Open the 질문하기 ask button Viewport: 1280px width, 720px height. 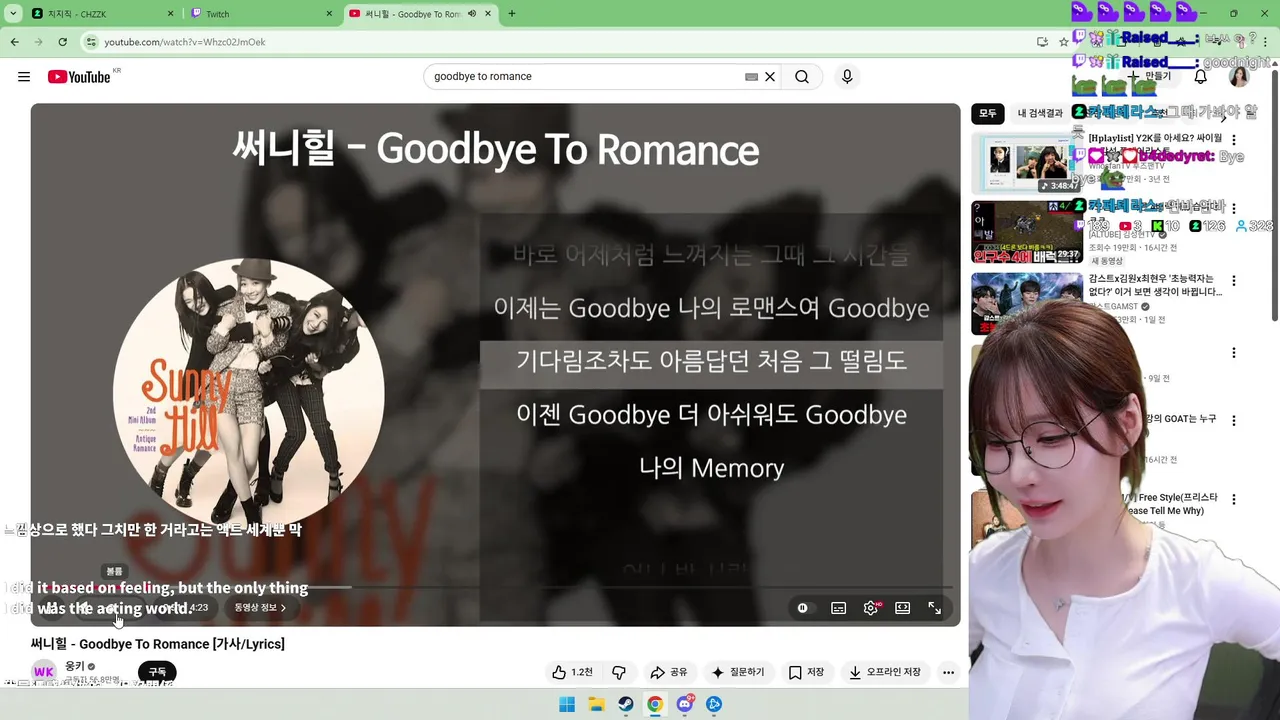pyautogui.click(x=738, y=672)
